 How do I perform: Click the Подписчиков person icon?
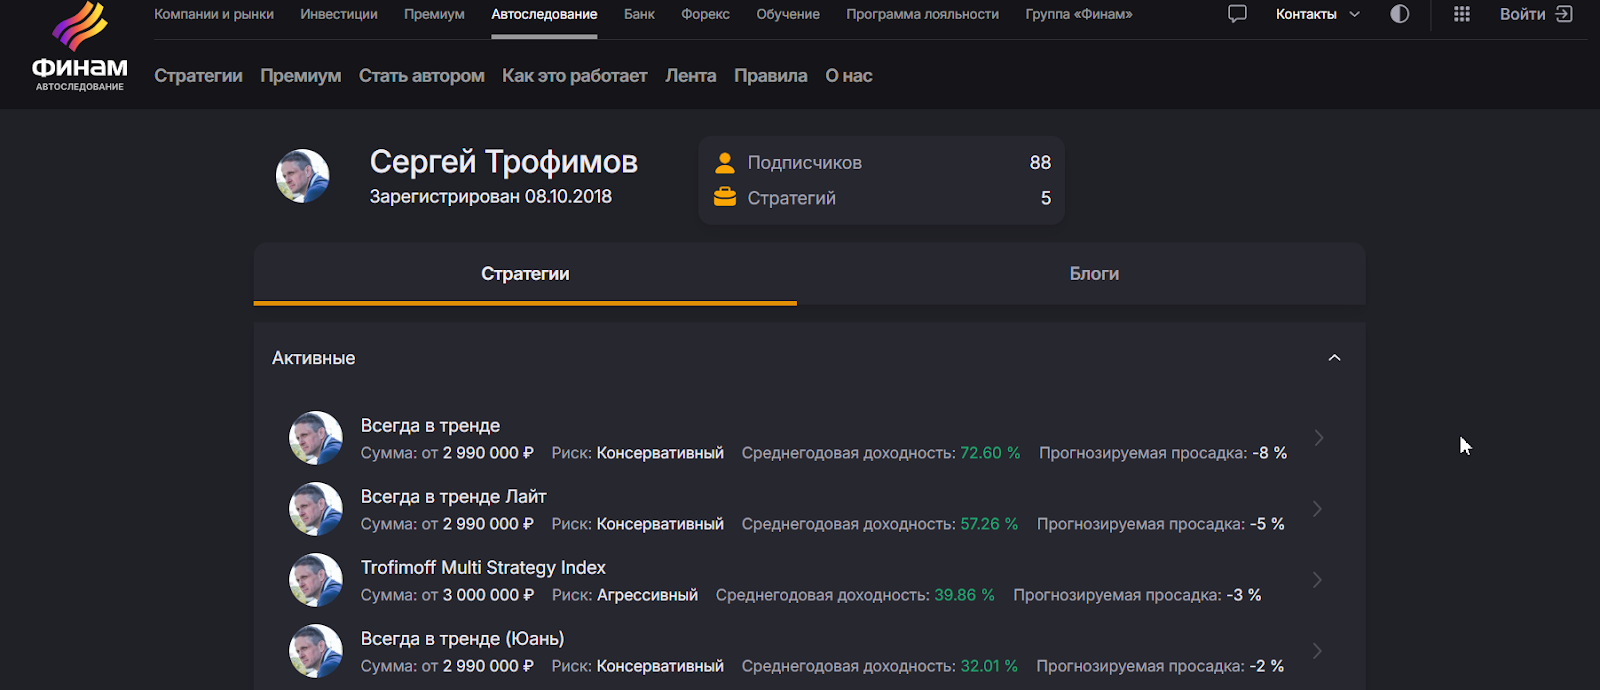pos(725,163)
